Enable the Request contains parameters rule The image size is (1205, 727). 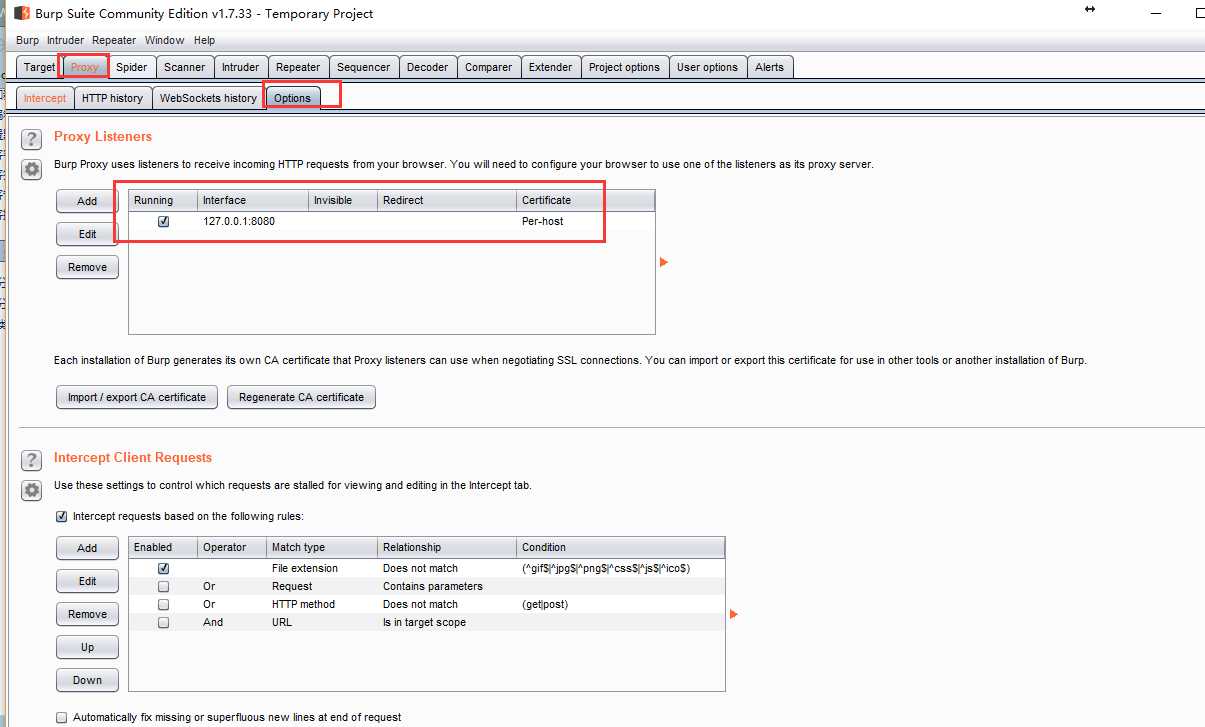click(163, 586)
